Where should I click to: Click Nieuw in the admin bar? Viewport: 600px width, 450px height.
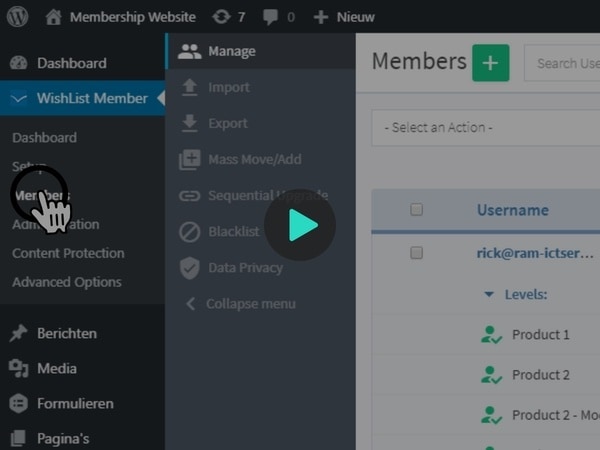355,17
